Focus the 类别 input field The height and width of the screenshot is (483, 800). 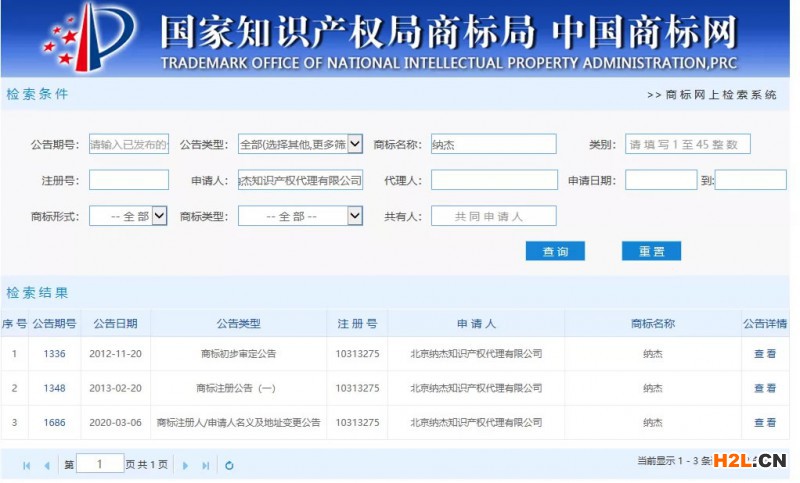pyautogui.click(x=688, y=144)
